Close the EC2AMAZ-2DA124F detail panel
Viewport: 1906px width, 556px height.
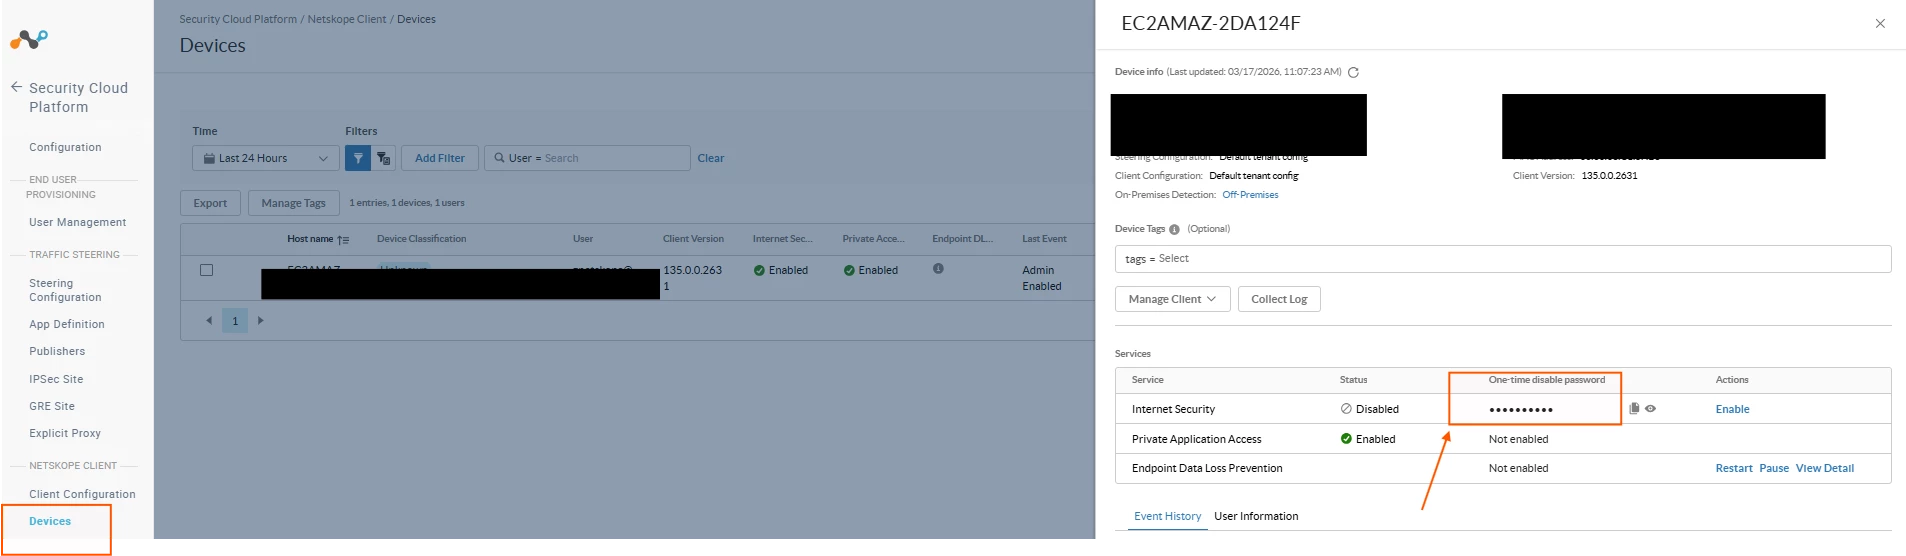1880,24
